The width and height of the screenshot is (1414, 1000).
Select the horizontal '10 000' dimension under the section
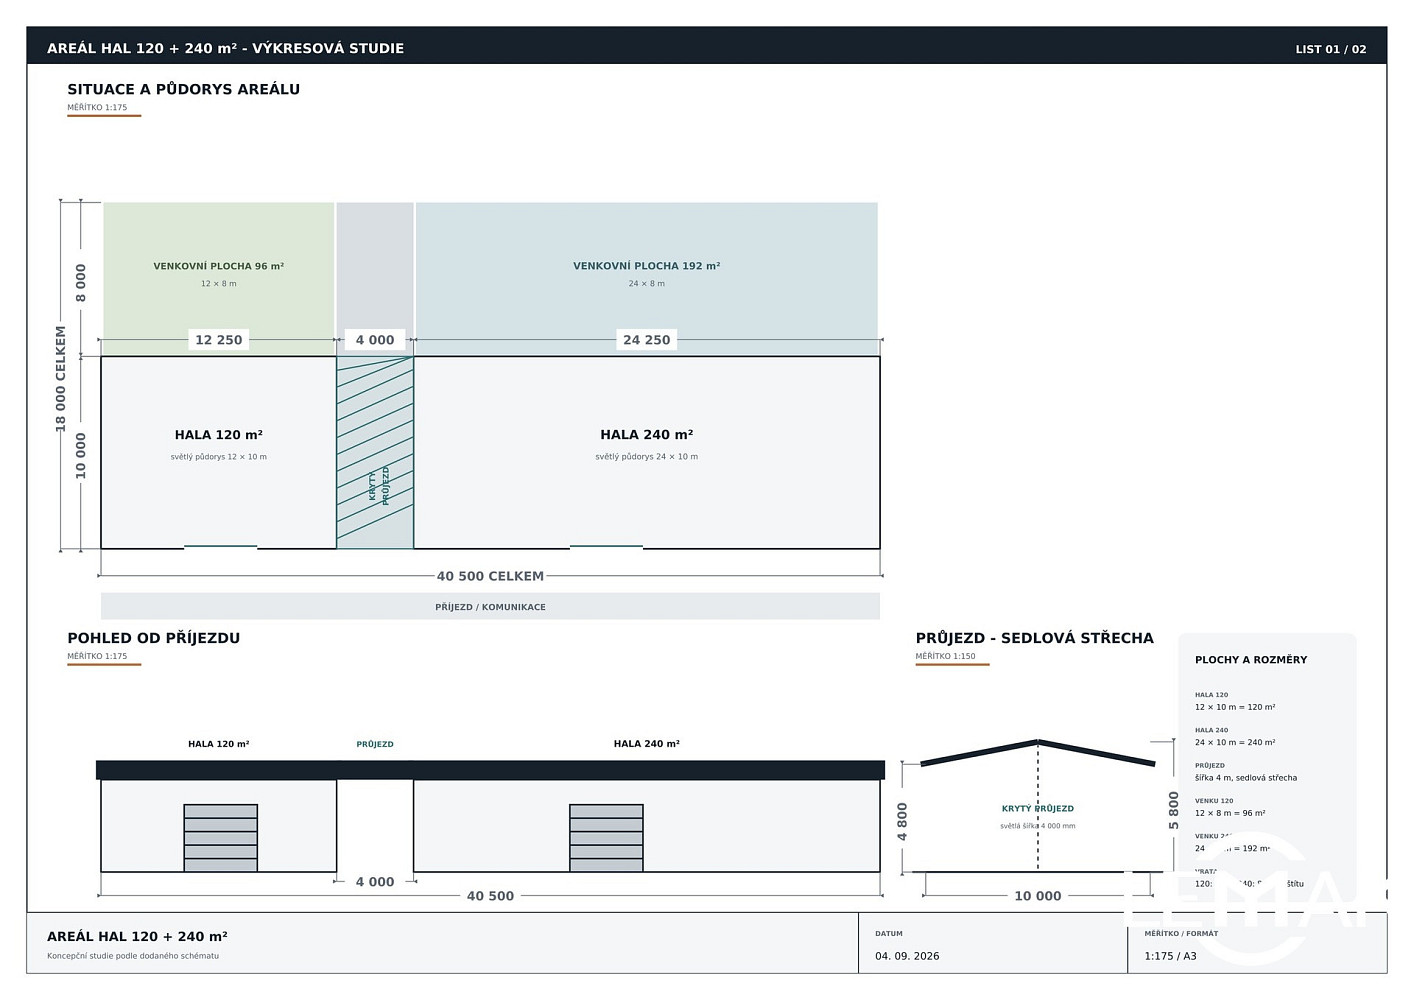click(x=1038, y=896)
